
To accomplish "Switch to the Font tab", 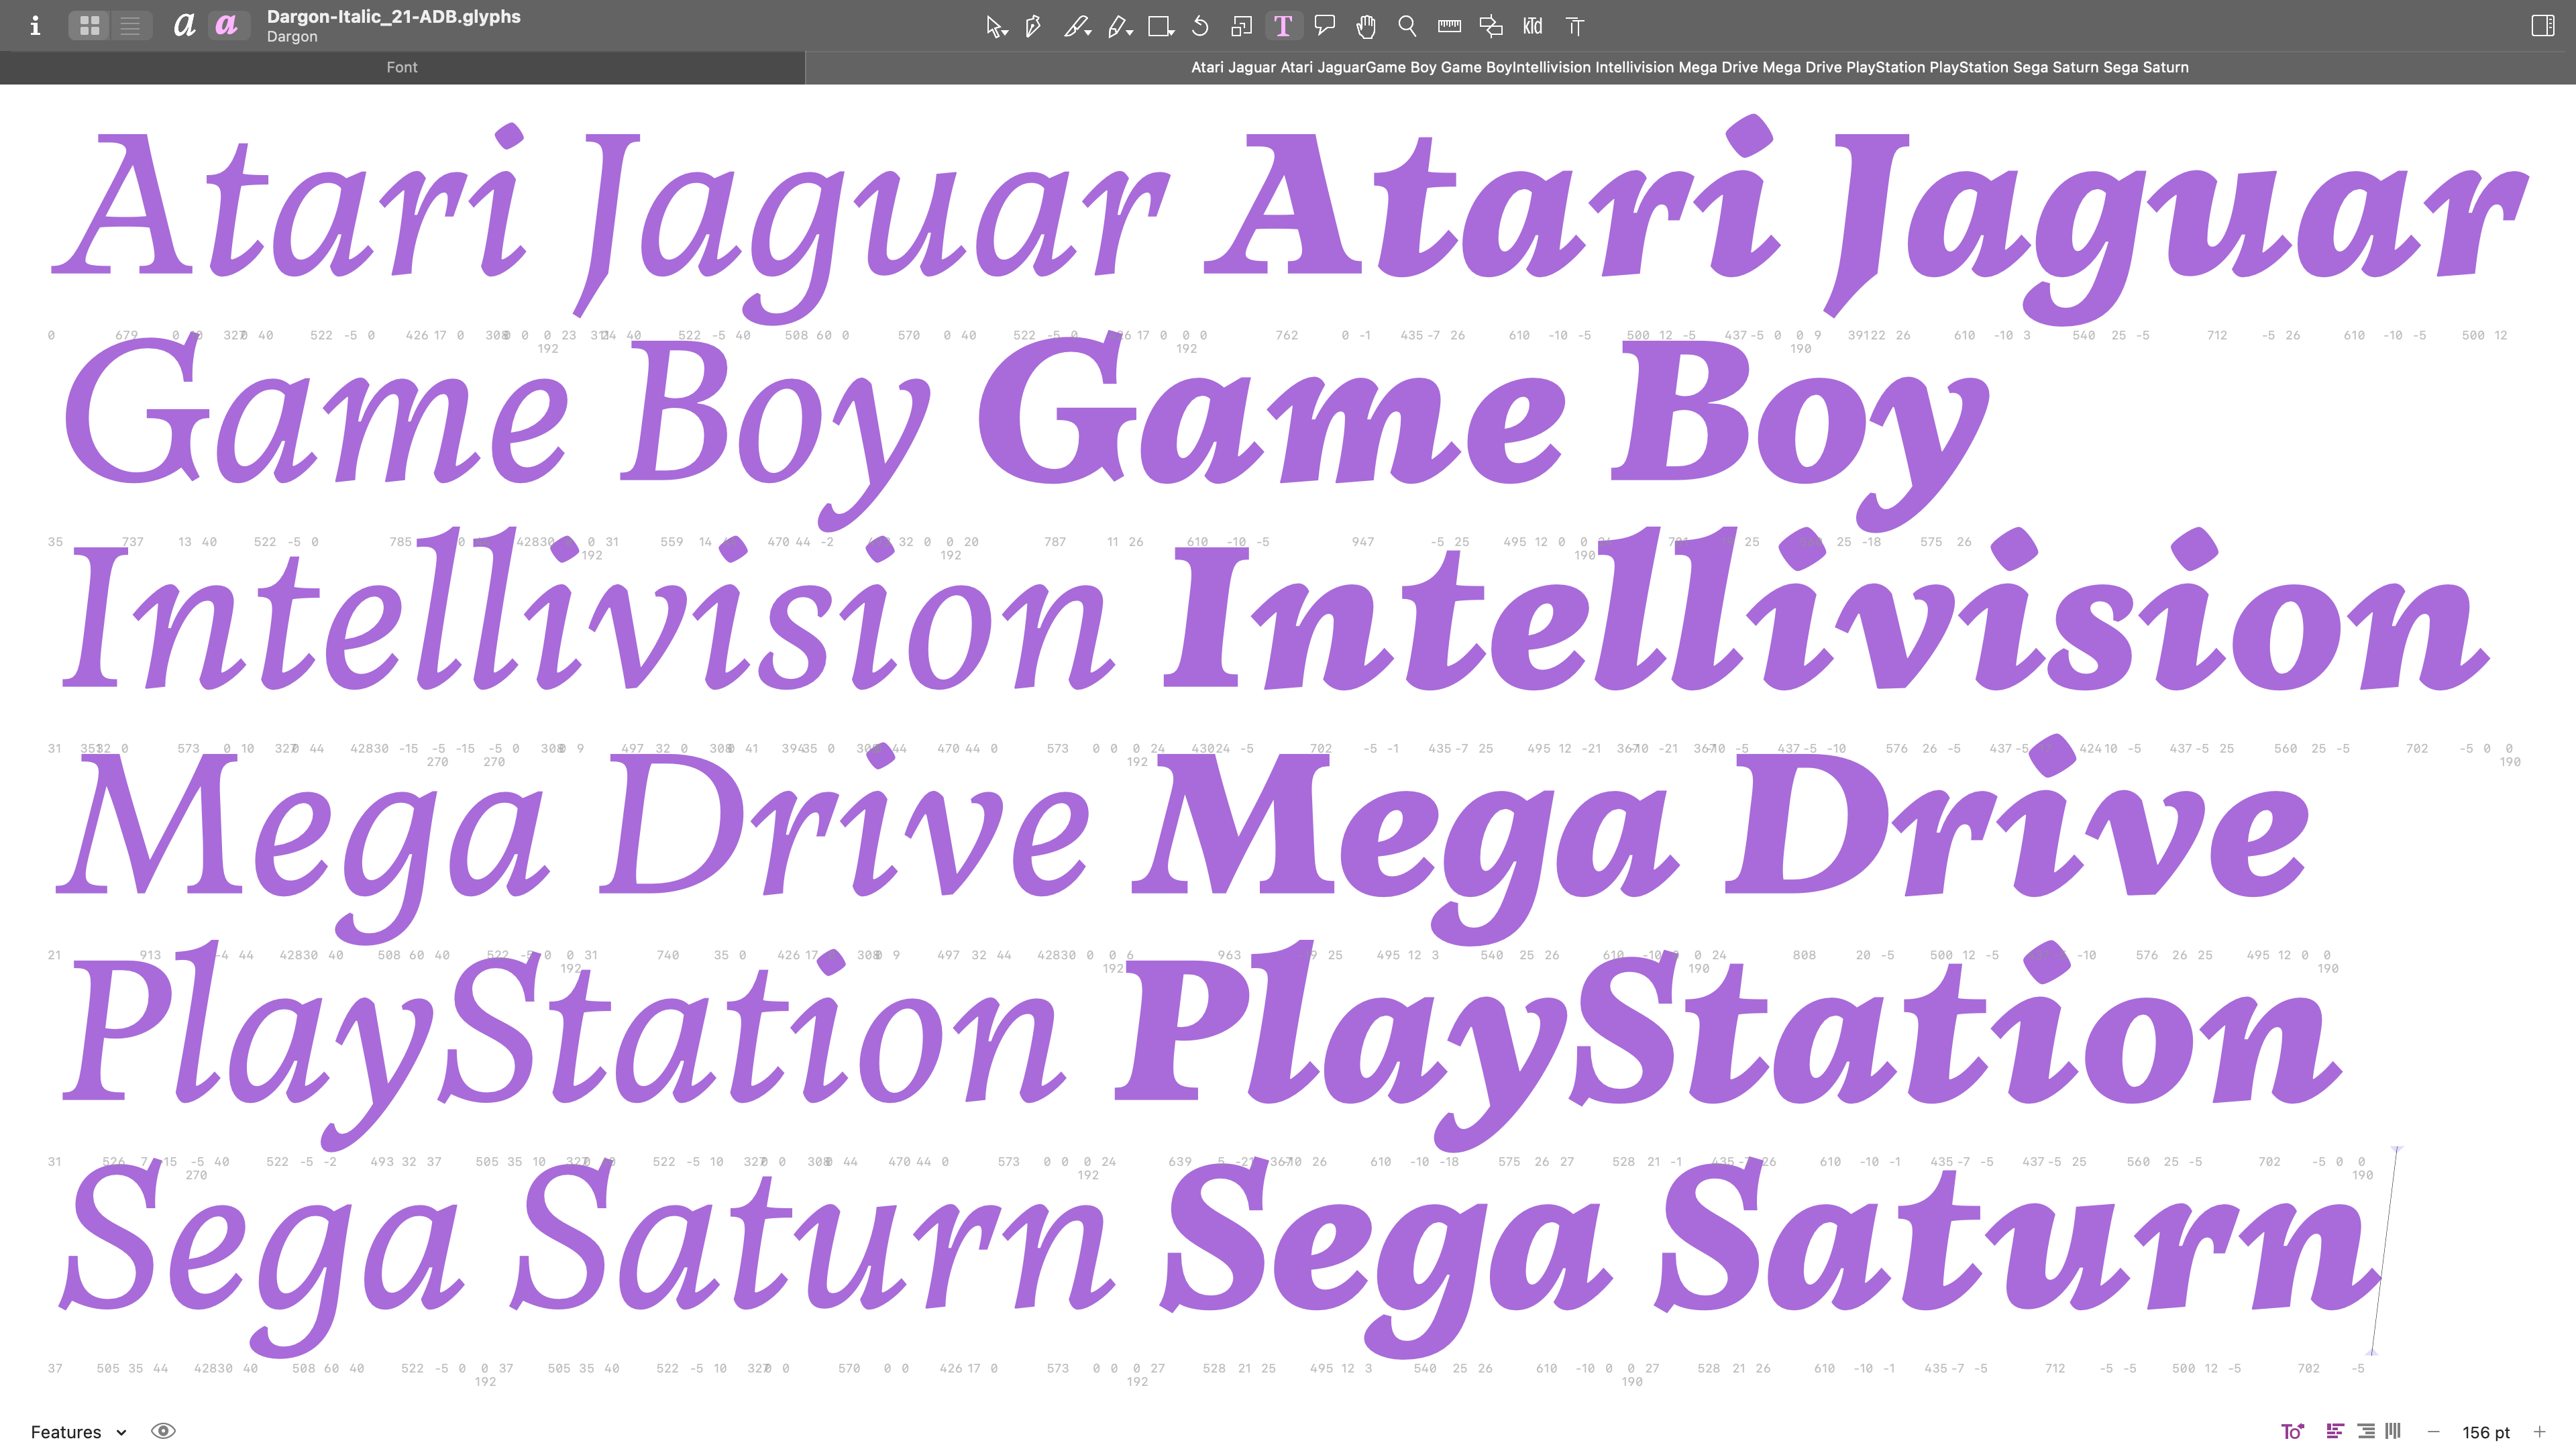I will [x=402, y=67].
